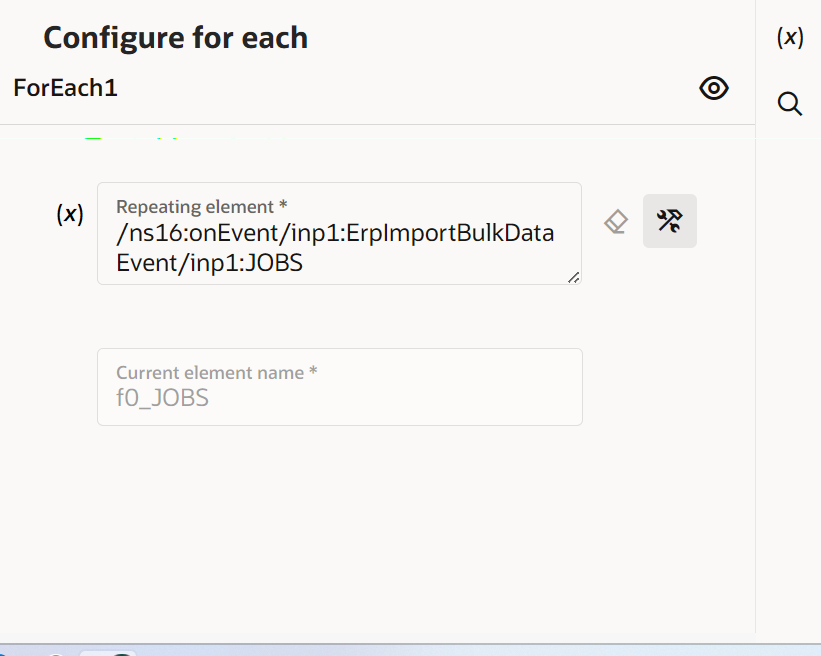Click the 'Repeating element *' label
Viewport: 821px width, 656px height.
(x=202, y=206)
